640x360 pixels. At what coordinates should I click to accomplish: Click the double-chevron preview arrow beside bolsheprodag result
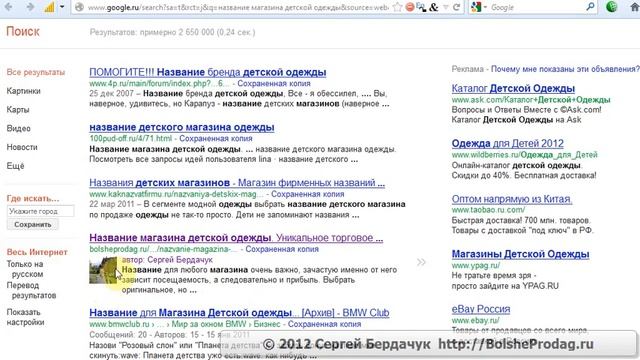pos(421,262)
